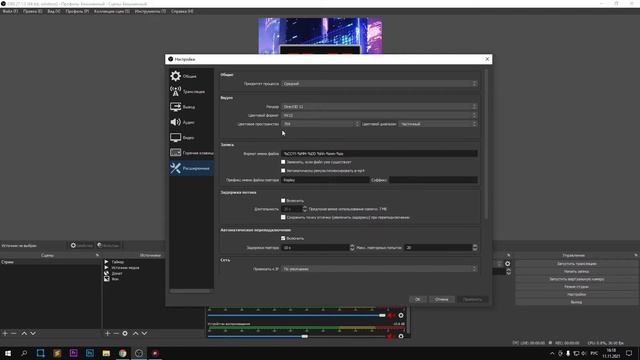Start the virtual camera button
This screenshot has height=360, width=640.
576,279
